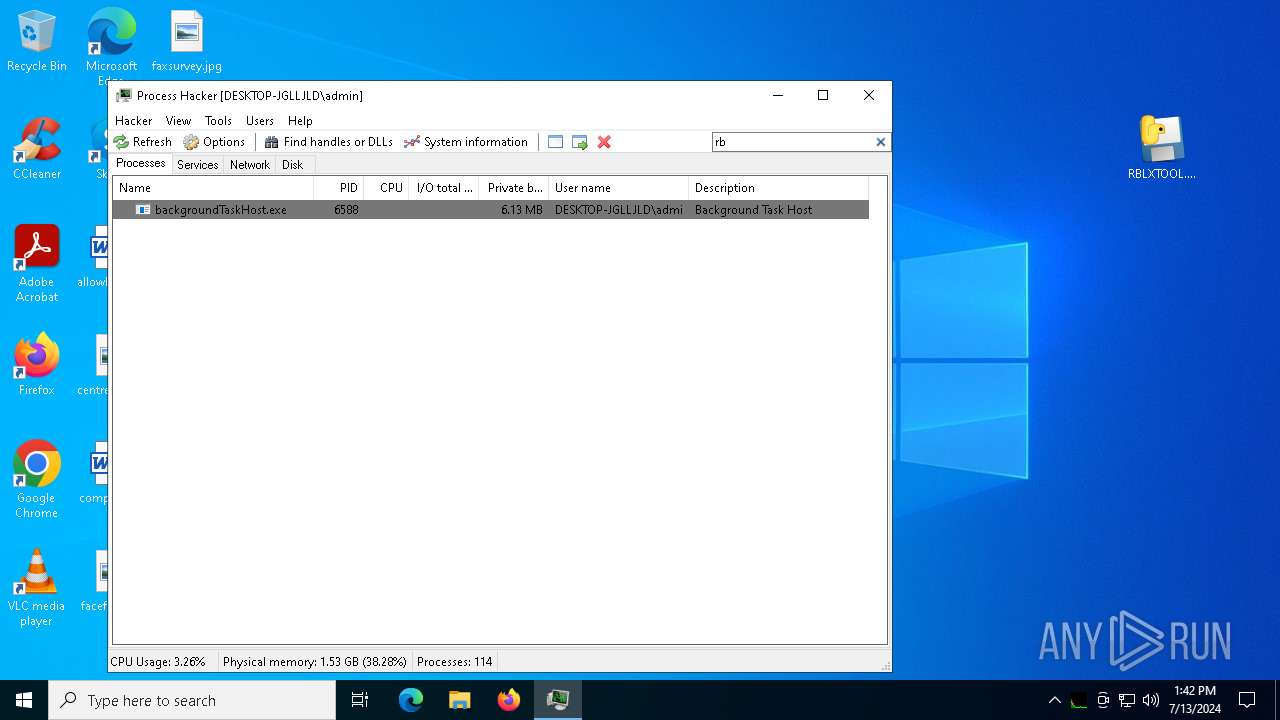Clear the search box with the X
Screen dimensions: 1280x720
pyautogui.click(x=881, y=142)
